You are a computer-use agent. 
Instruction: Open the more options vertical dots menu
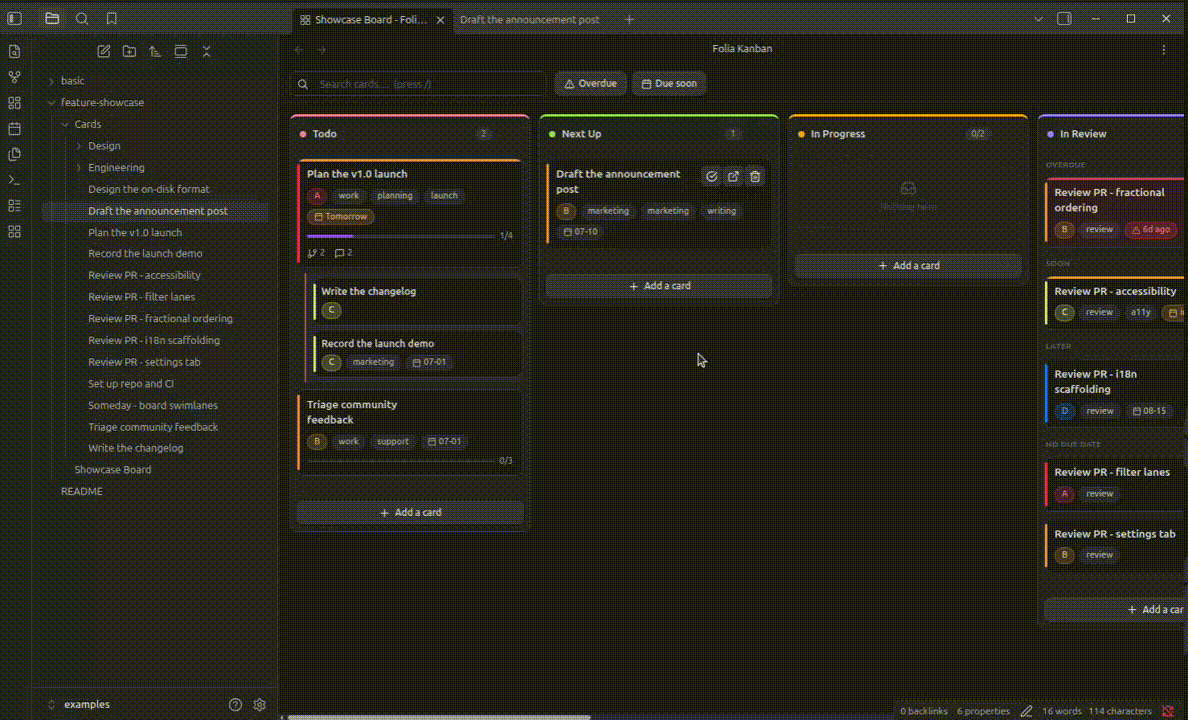coord(1164,50)
